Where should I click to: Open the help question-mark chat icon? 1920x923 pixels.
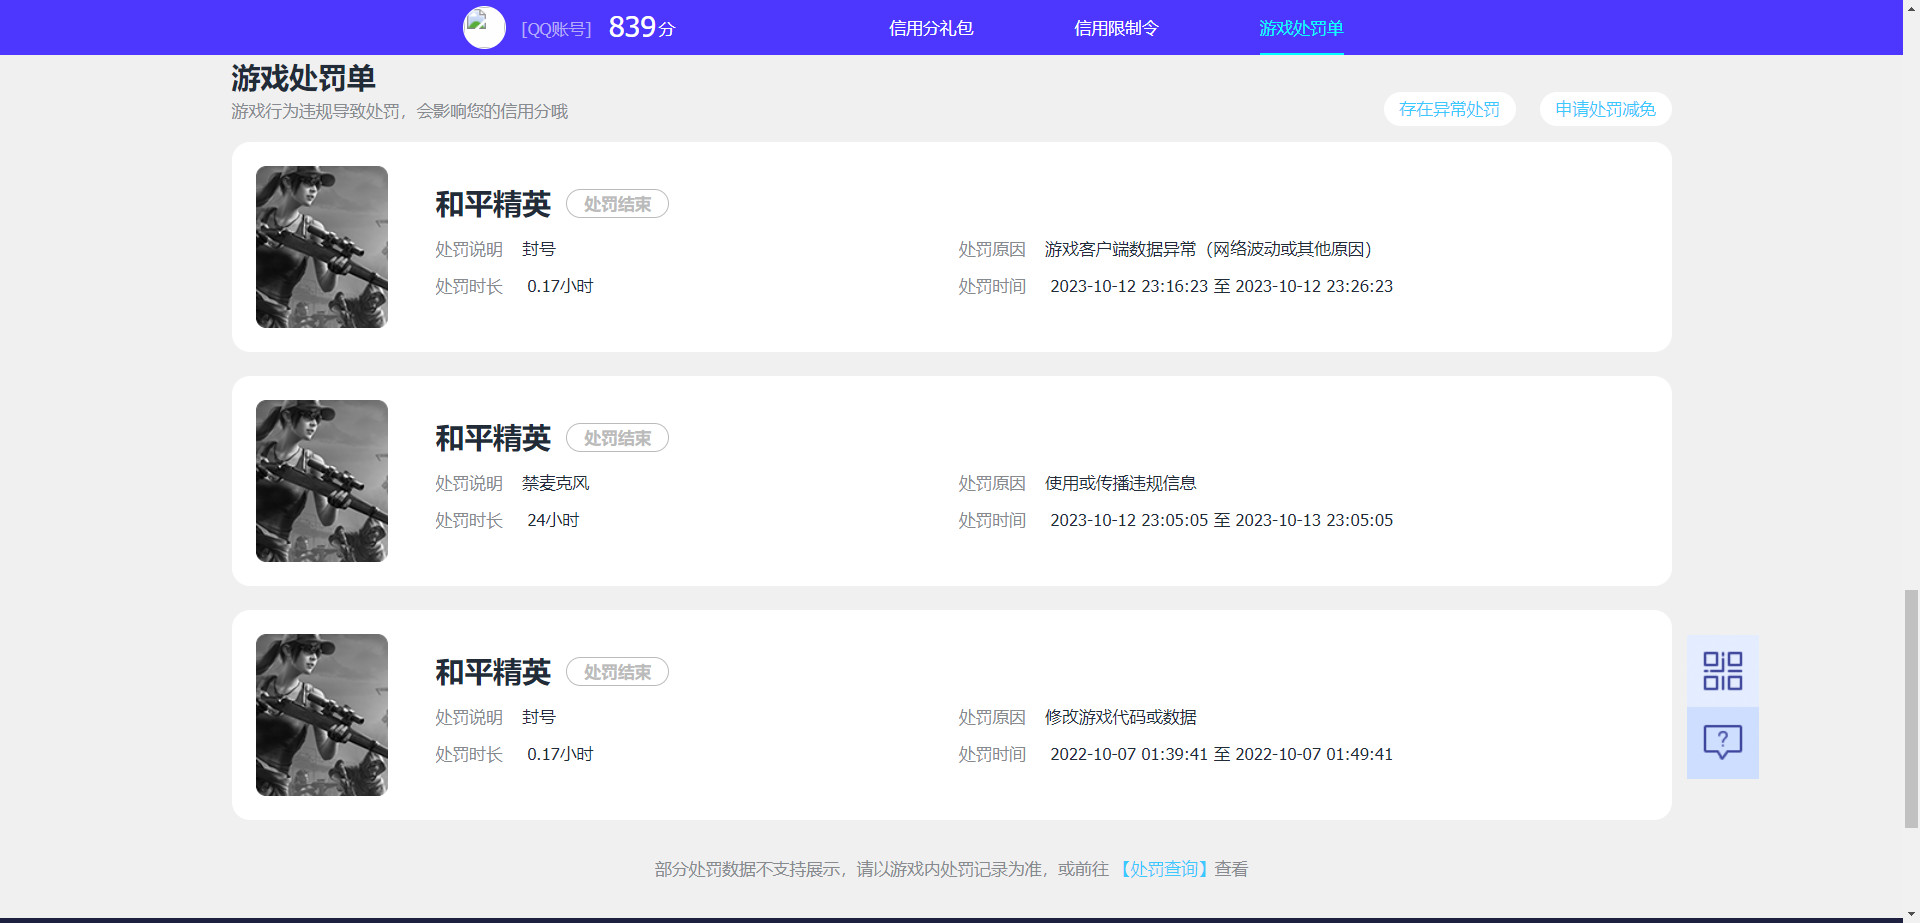pos(1722,742)
